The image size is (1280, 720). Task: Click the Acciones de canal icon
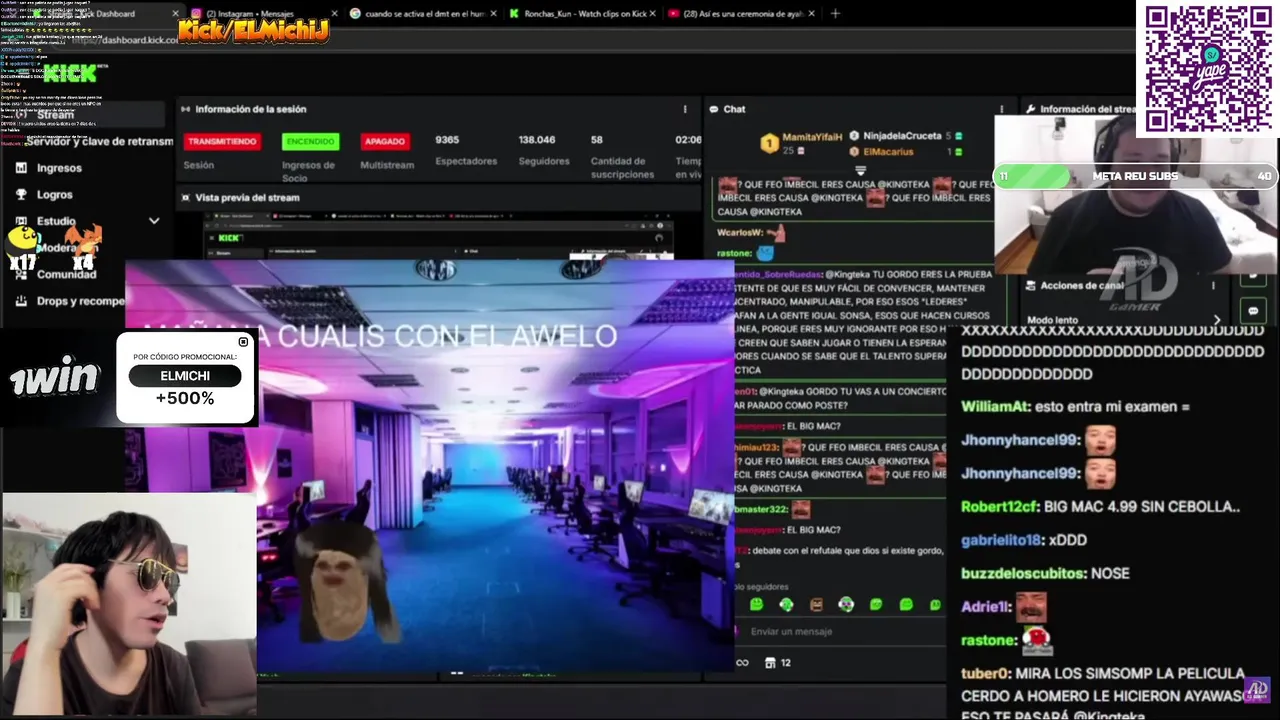pyautogui.click(x=1030, y=286)
